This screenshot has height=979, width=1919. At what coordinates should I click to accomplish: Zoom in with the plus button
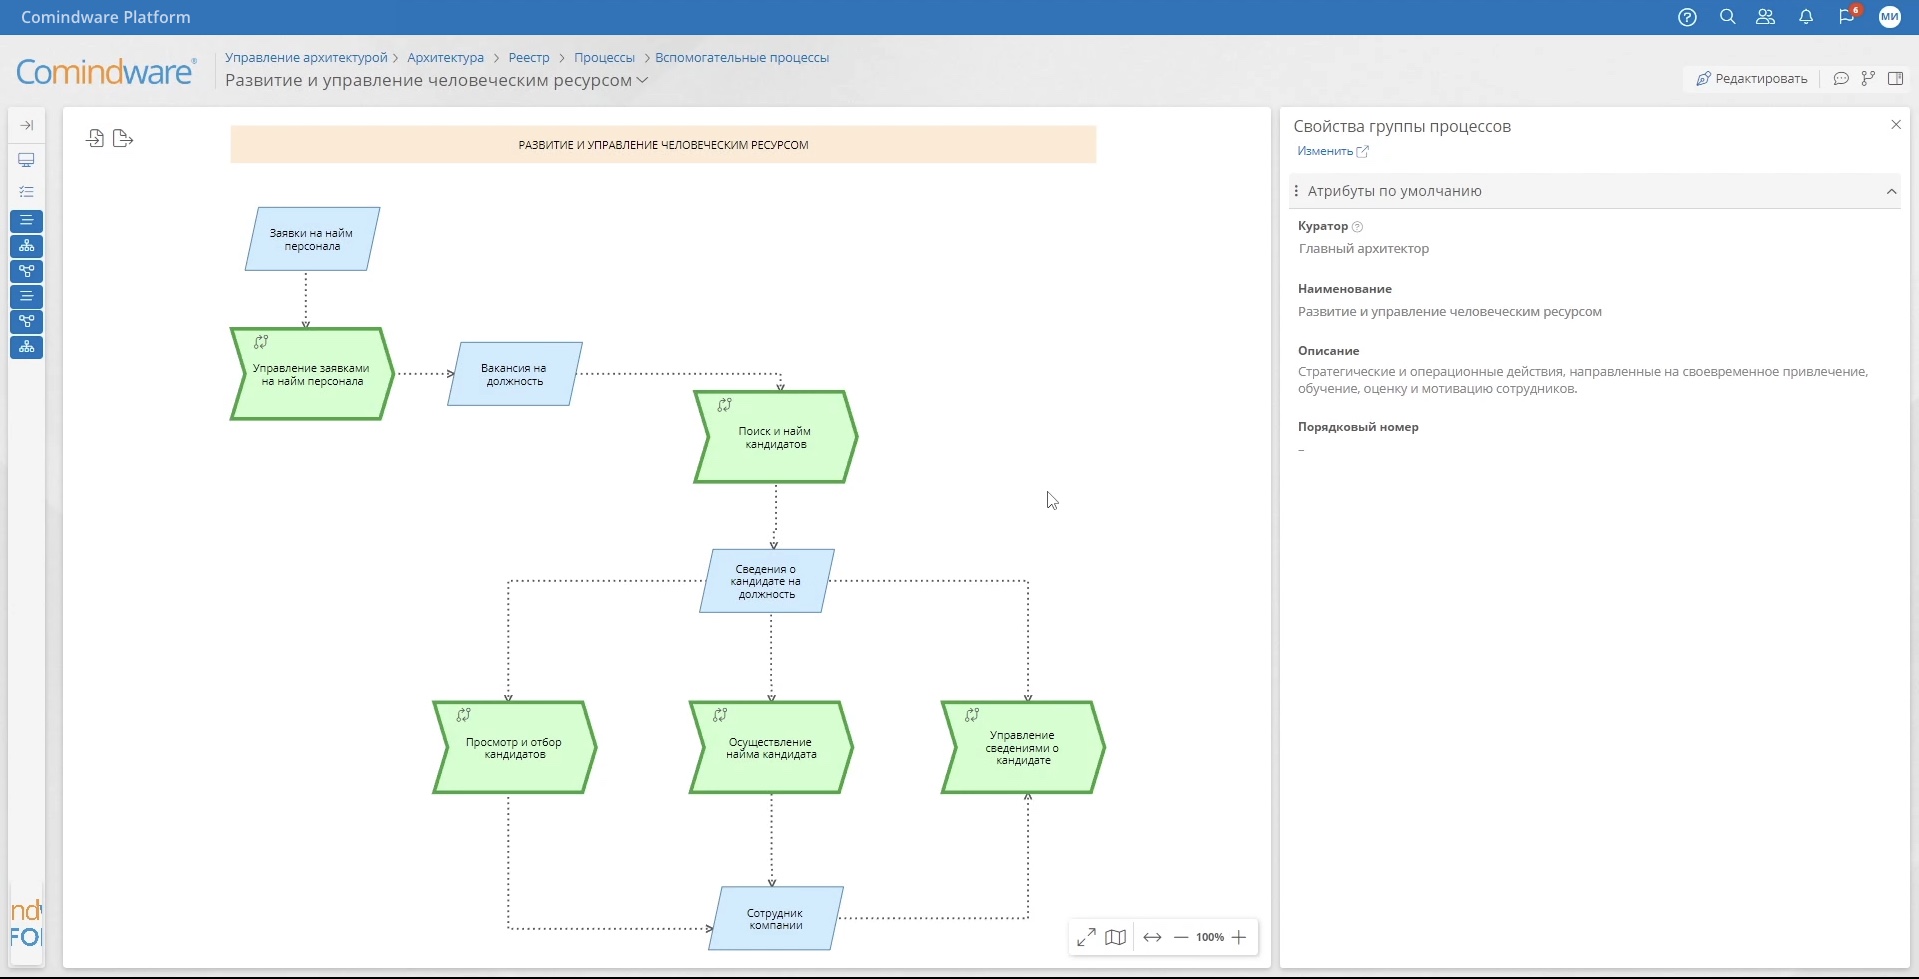[1239, 937]
